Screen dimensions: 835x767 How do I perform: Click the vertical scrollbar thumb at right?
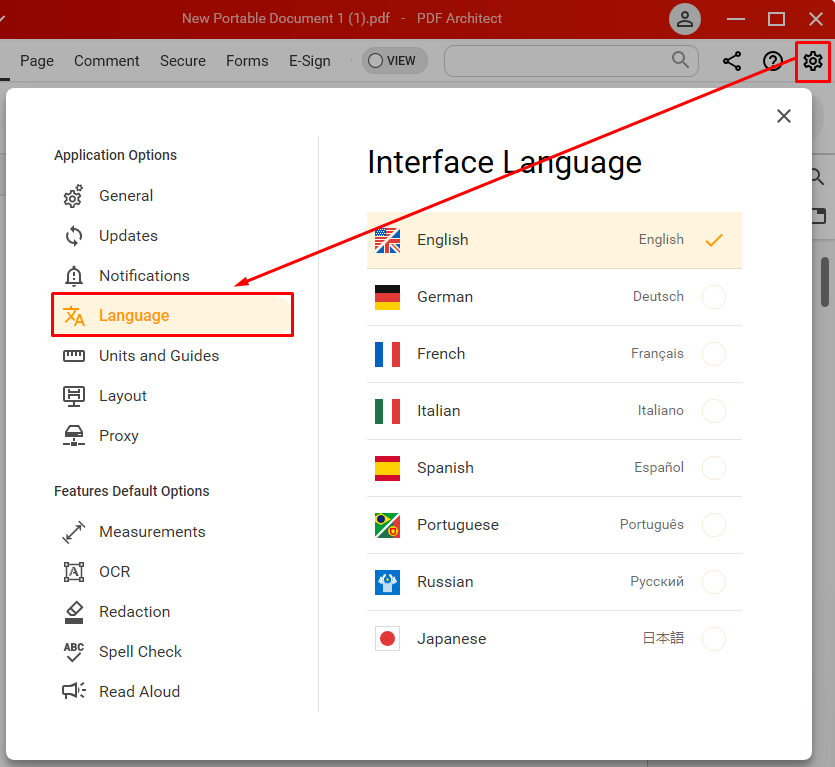[x=825, y=282]
